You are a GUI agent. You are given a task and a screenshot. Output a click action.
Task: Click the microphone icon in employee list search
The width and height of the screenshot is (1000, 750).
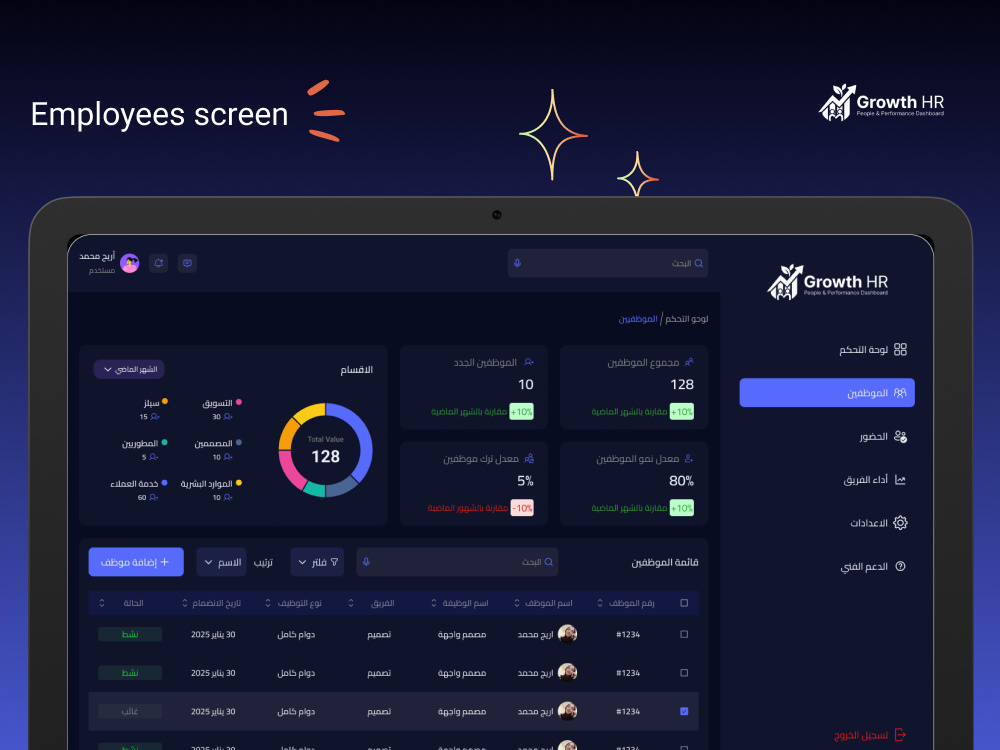tap(366, 562)
